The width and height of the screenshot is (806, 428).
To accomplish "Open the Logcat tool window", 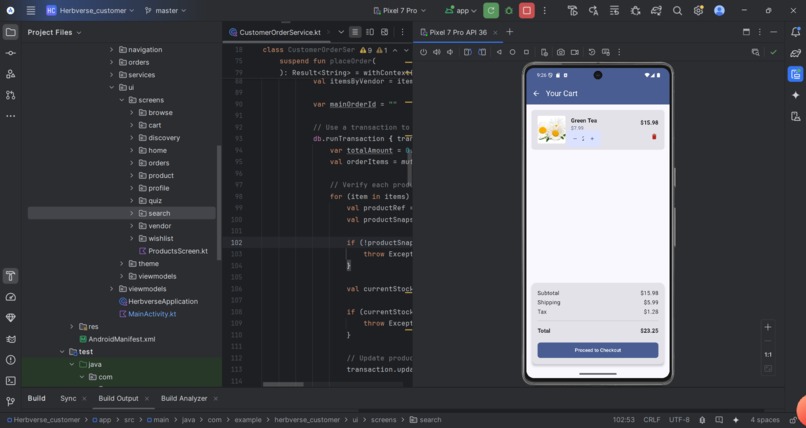I will click(10, 339).
